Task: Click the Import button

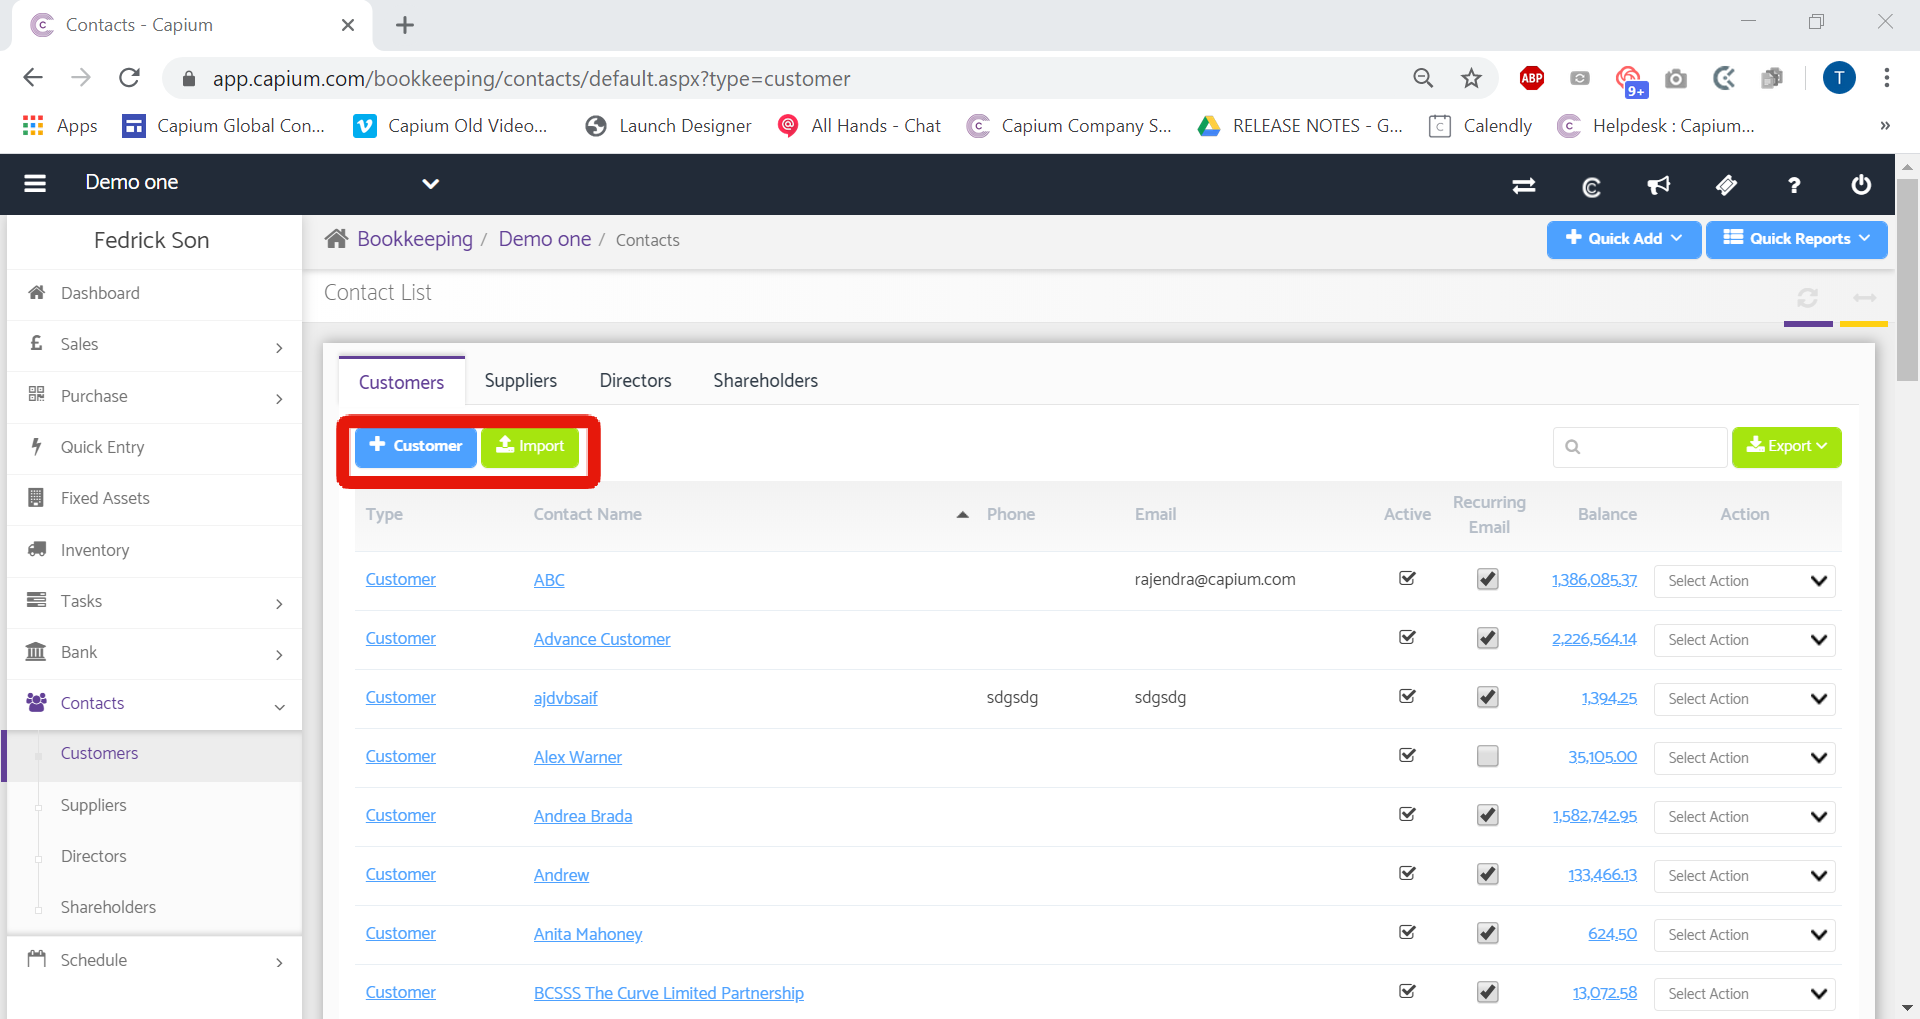Action: coord(530,447)
